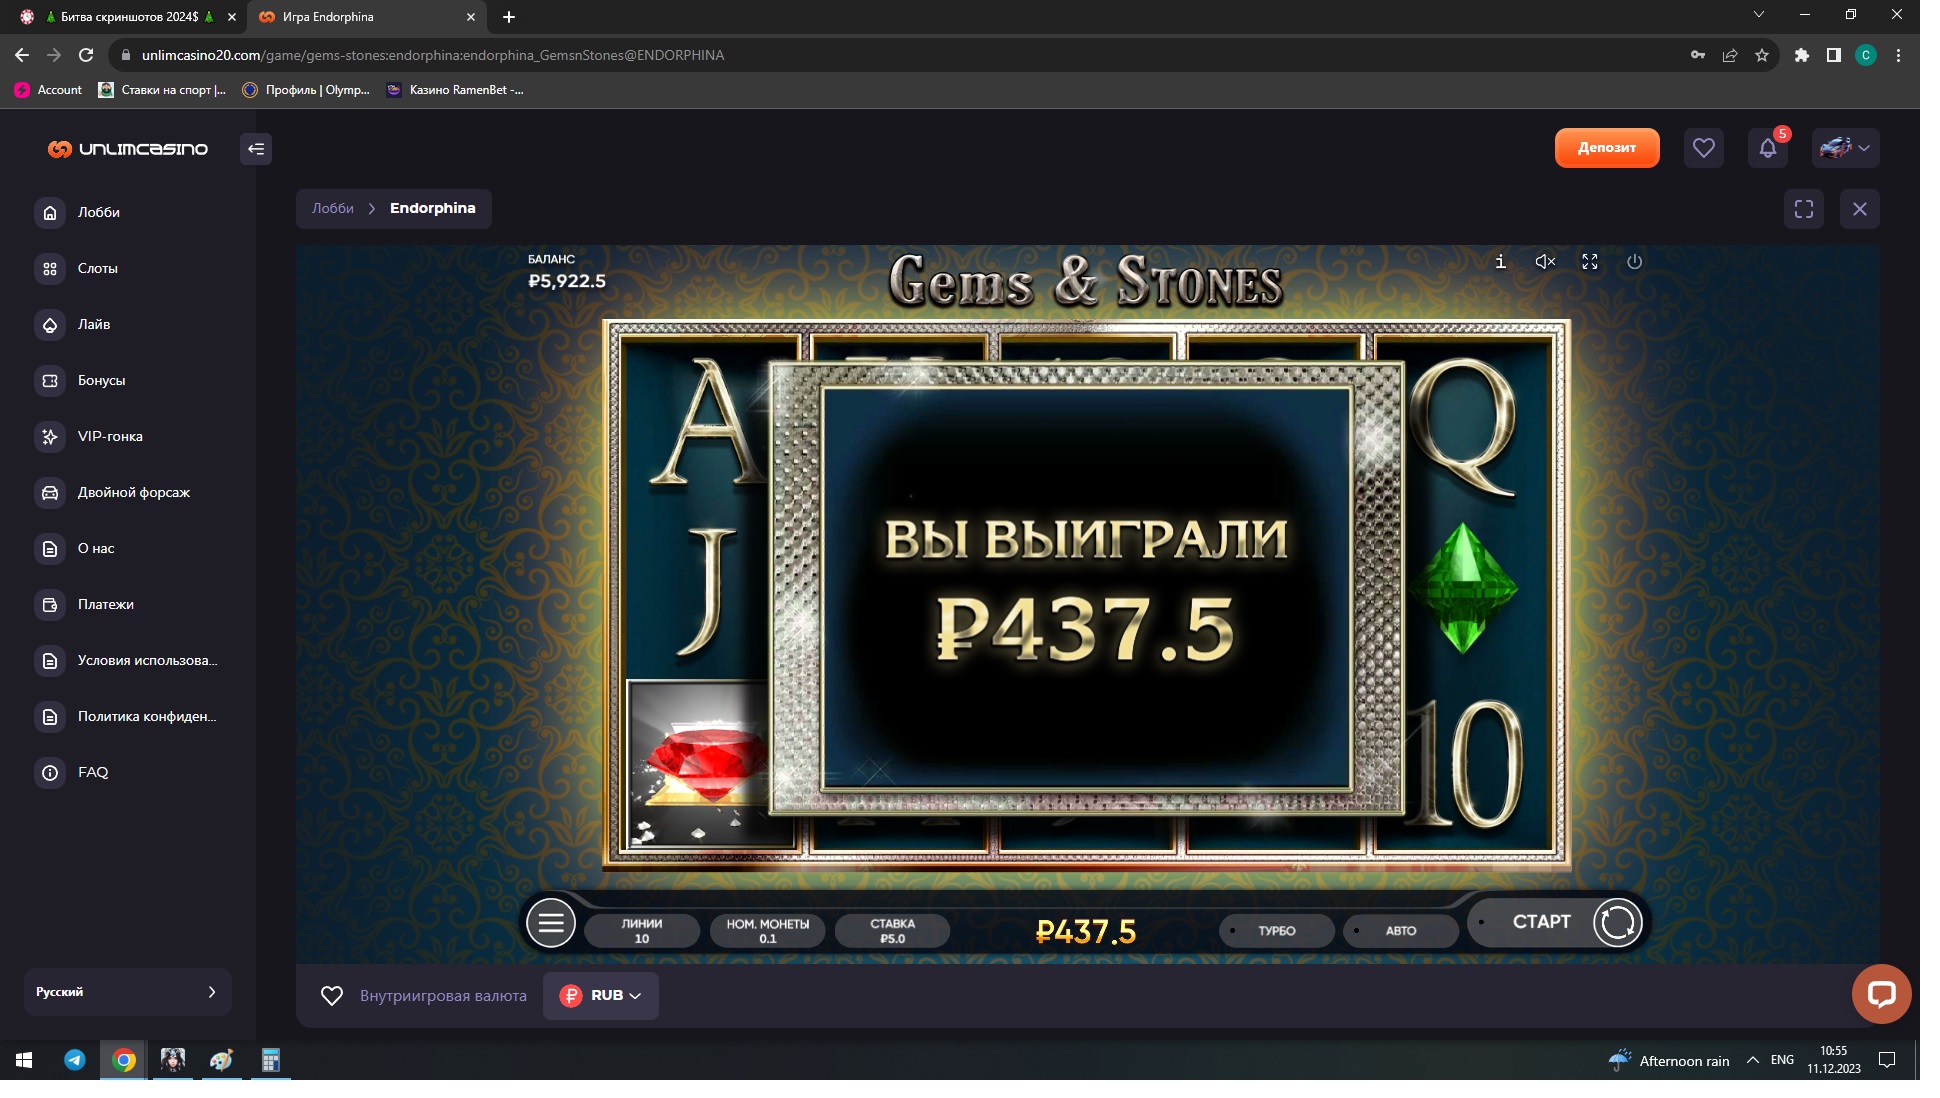
Task: Click the in-game fullscreen arrows icon
Action: point(1589,262)
